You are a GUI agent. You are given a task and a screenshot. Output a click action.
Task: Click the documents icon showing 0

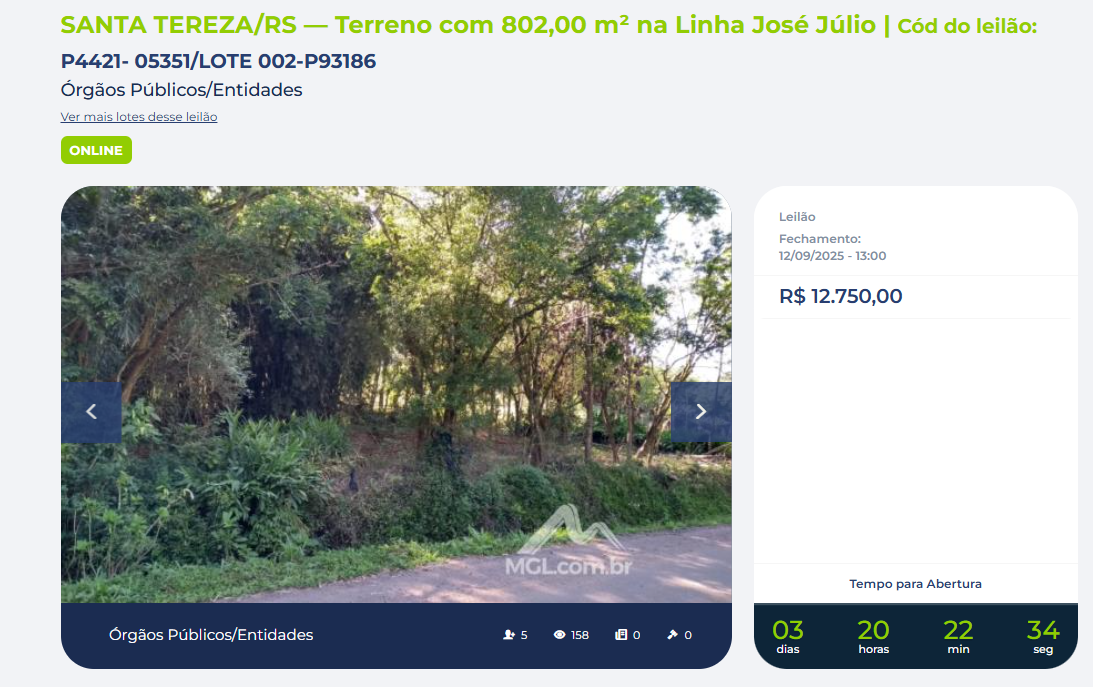[620, 635]
